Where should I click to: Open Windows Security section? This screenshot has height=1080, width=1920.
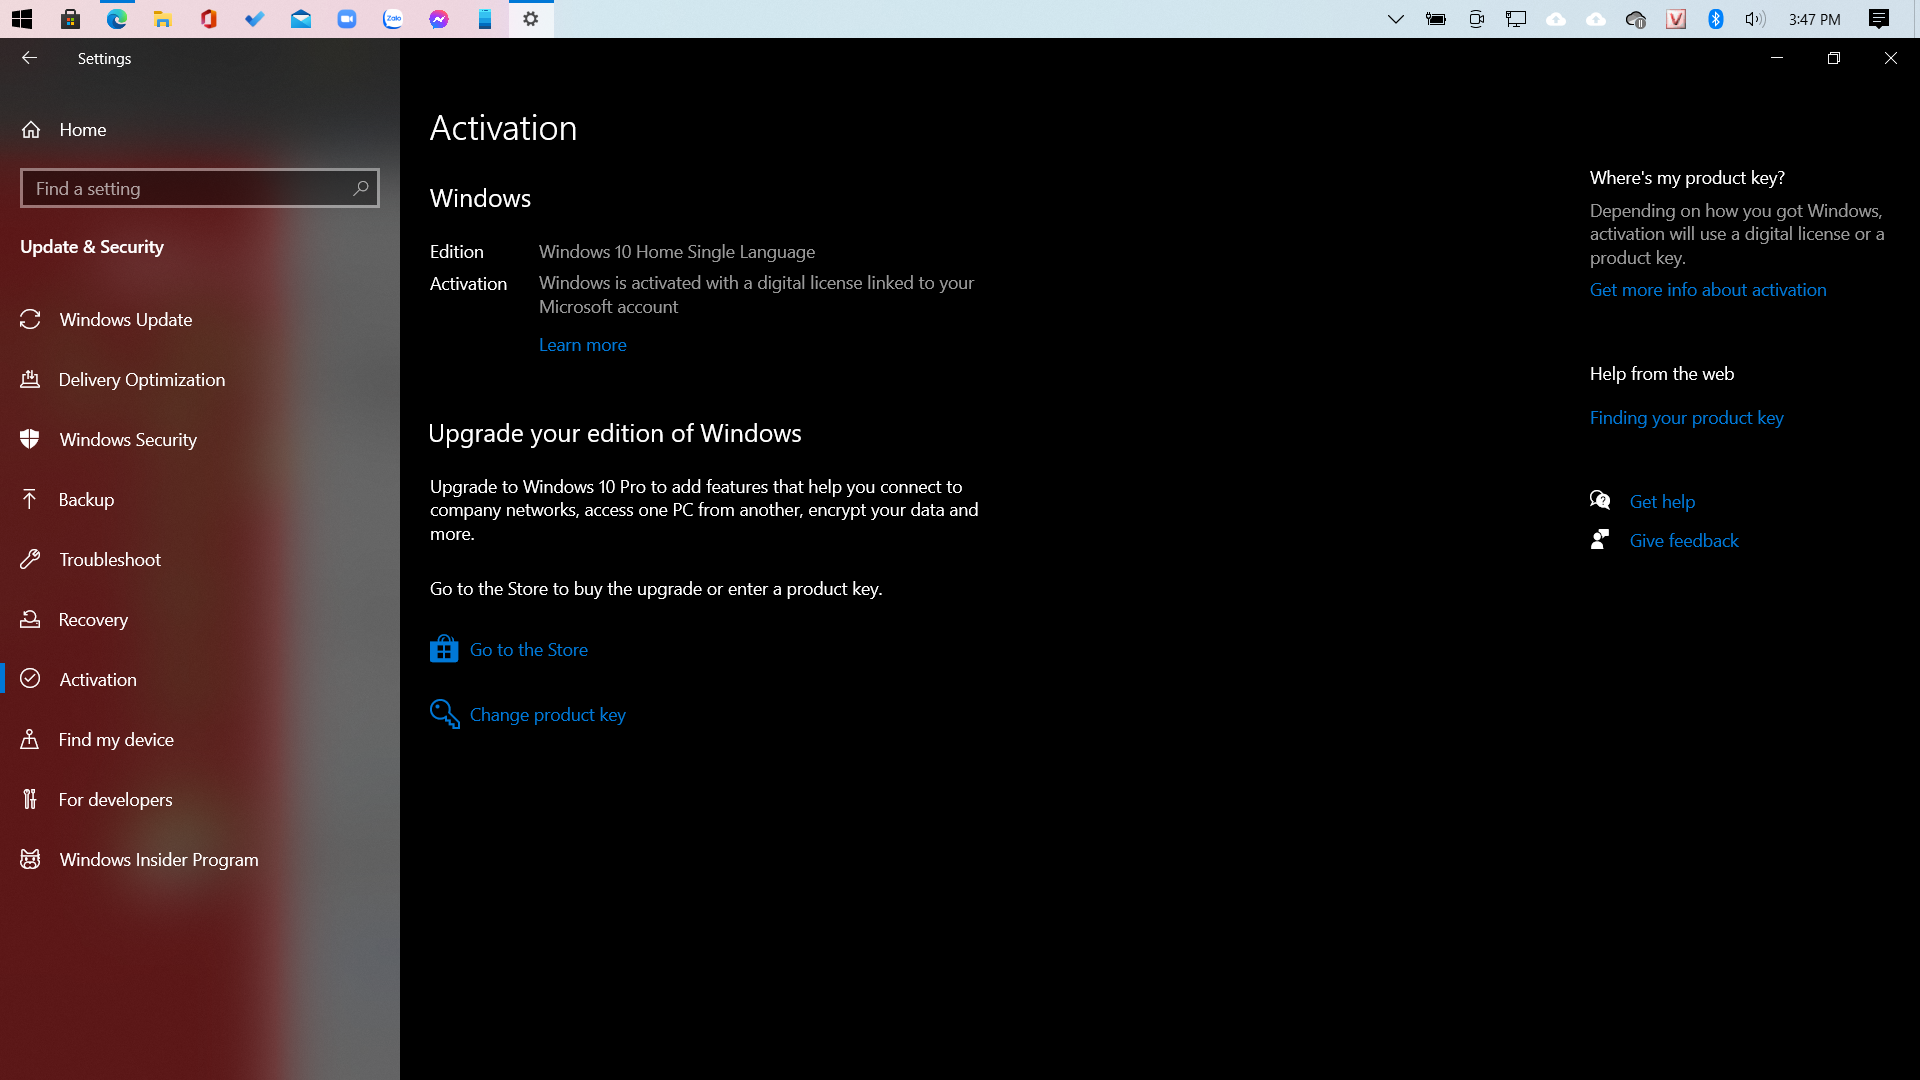point(200,439)
